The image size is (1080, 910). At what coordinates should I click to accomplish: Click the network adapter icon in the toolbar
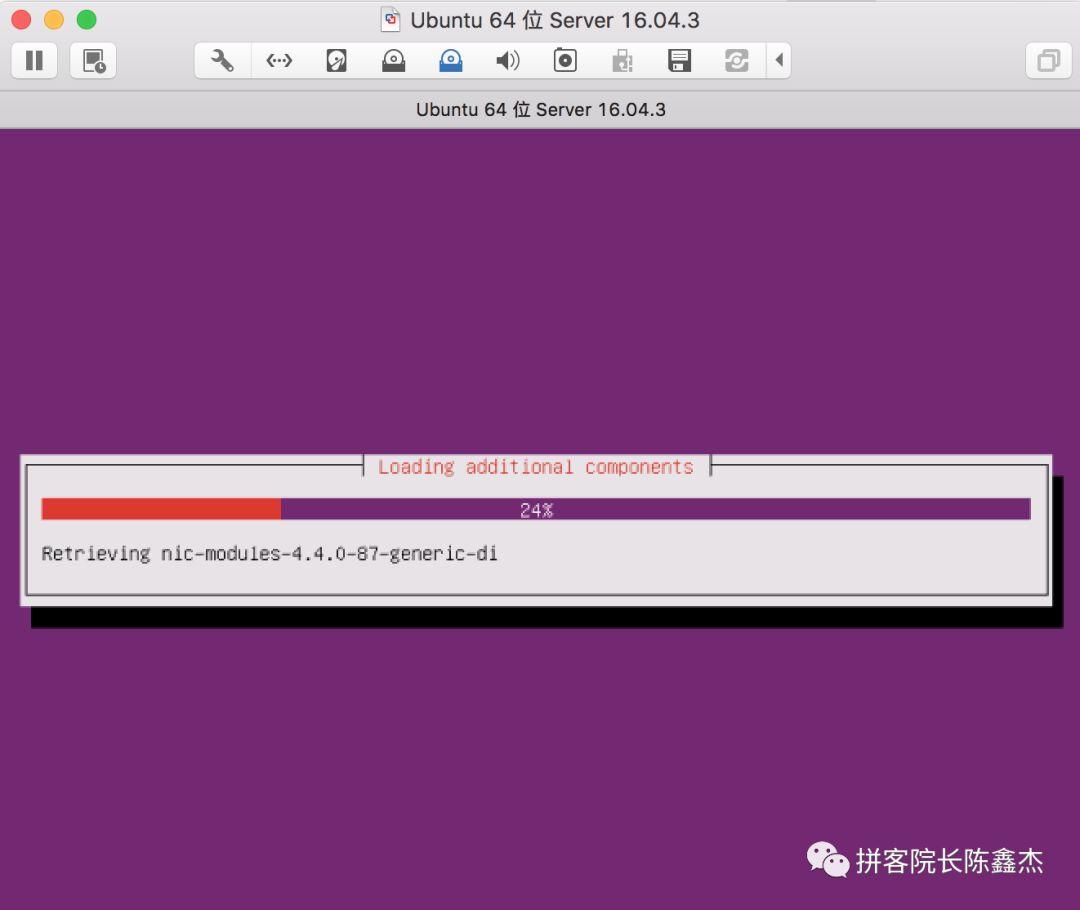point(278,60)
